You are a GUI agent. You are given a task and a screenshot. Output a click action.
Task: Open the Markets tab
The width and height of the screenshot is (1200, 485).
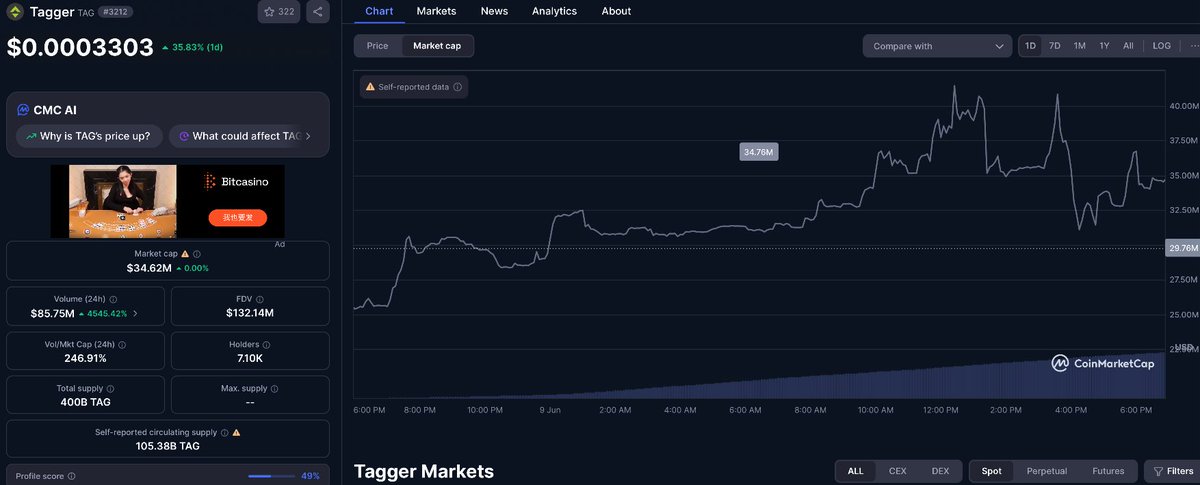click(x=436, y=11)
